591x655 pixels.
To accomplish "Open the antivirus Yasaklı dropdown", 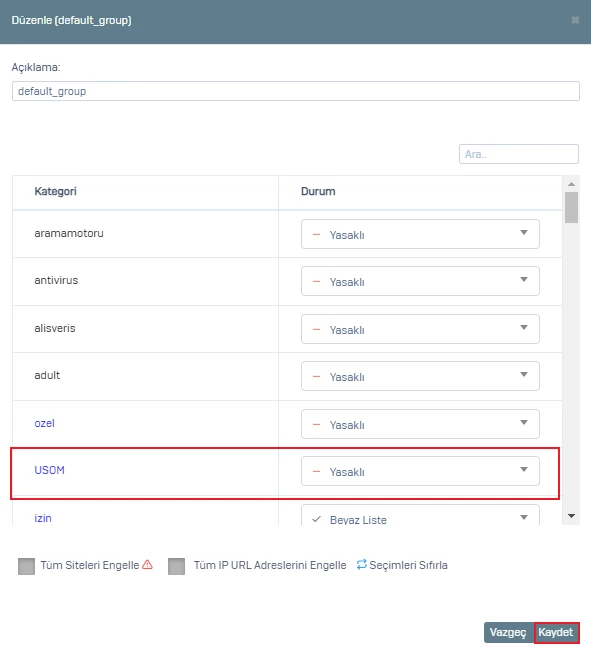I will 420,281.
